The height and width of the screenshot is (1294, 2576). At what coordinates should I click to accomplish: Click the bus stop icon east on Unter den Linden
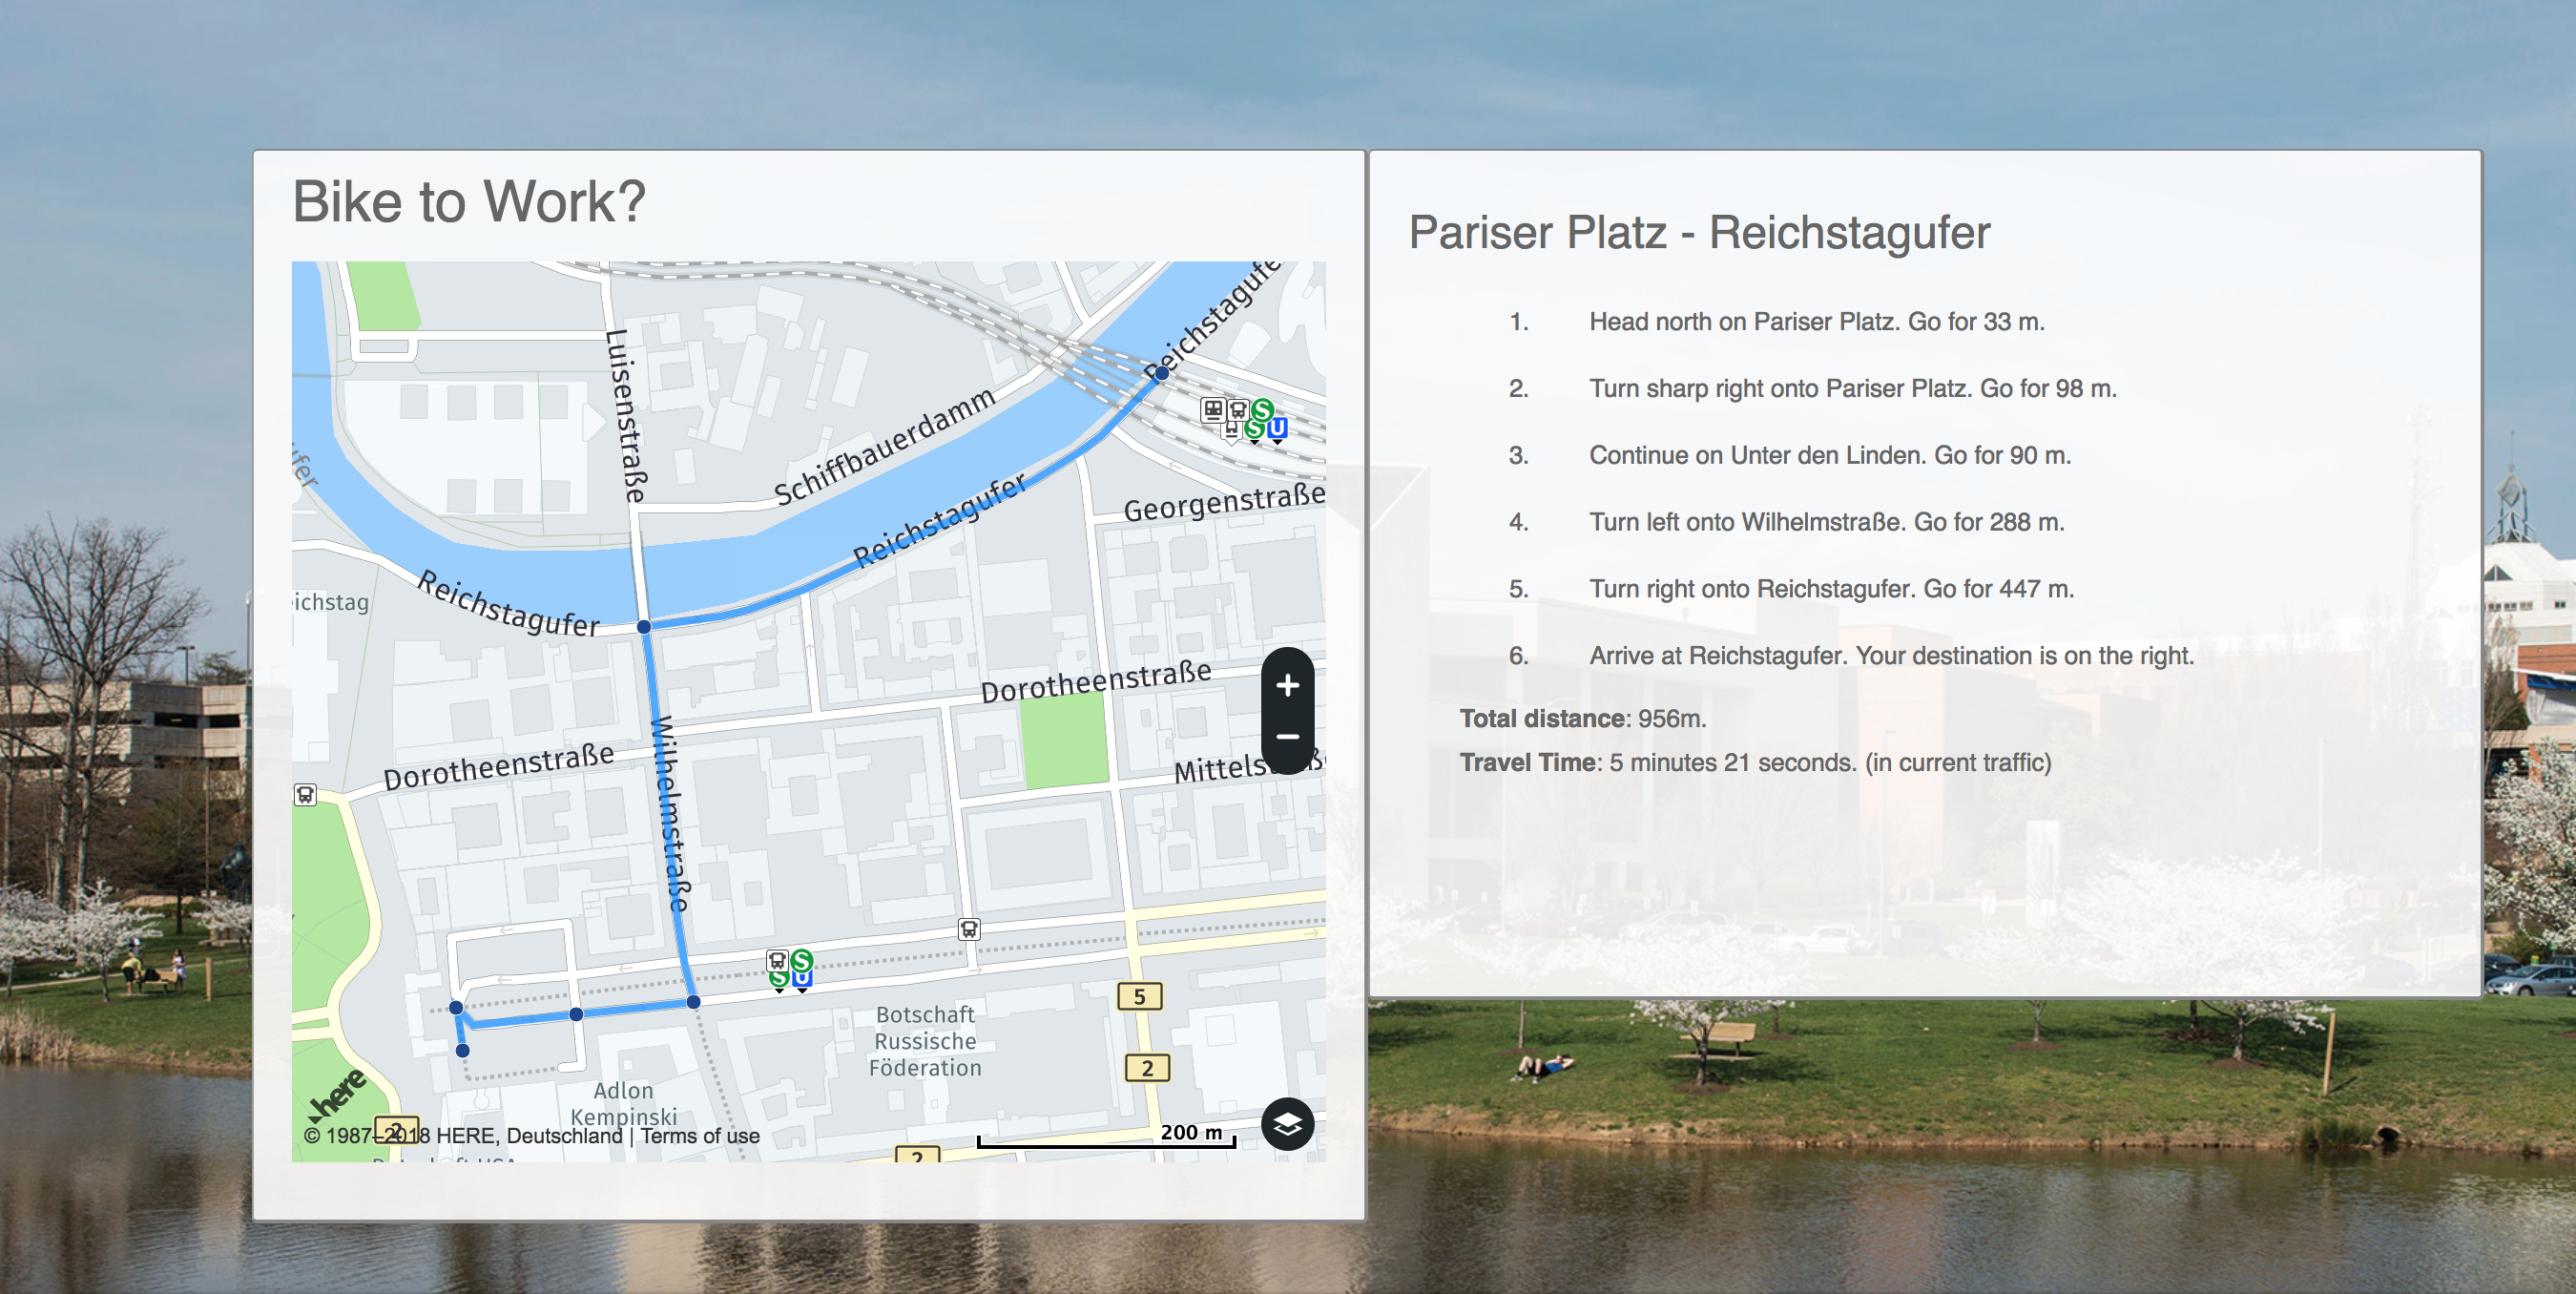tap(968, 929)
